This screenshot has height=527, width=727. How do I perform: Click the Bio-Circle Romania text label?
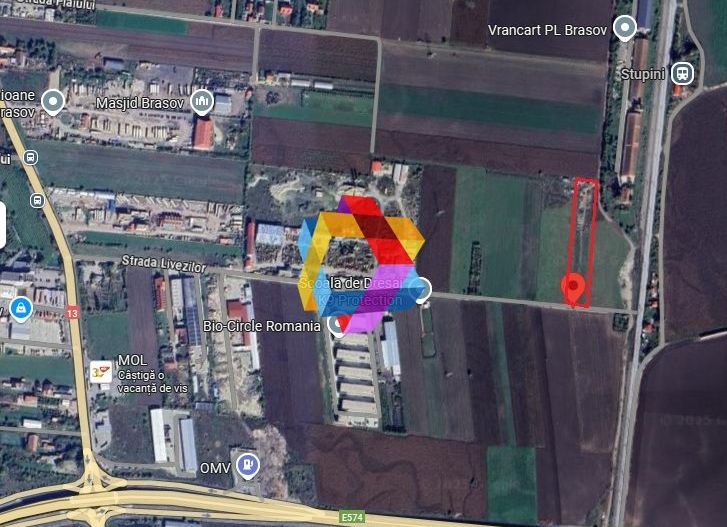[x=261, y=326]
